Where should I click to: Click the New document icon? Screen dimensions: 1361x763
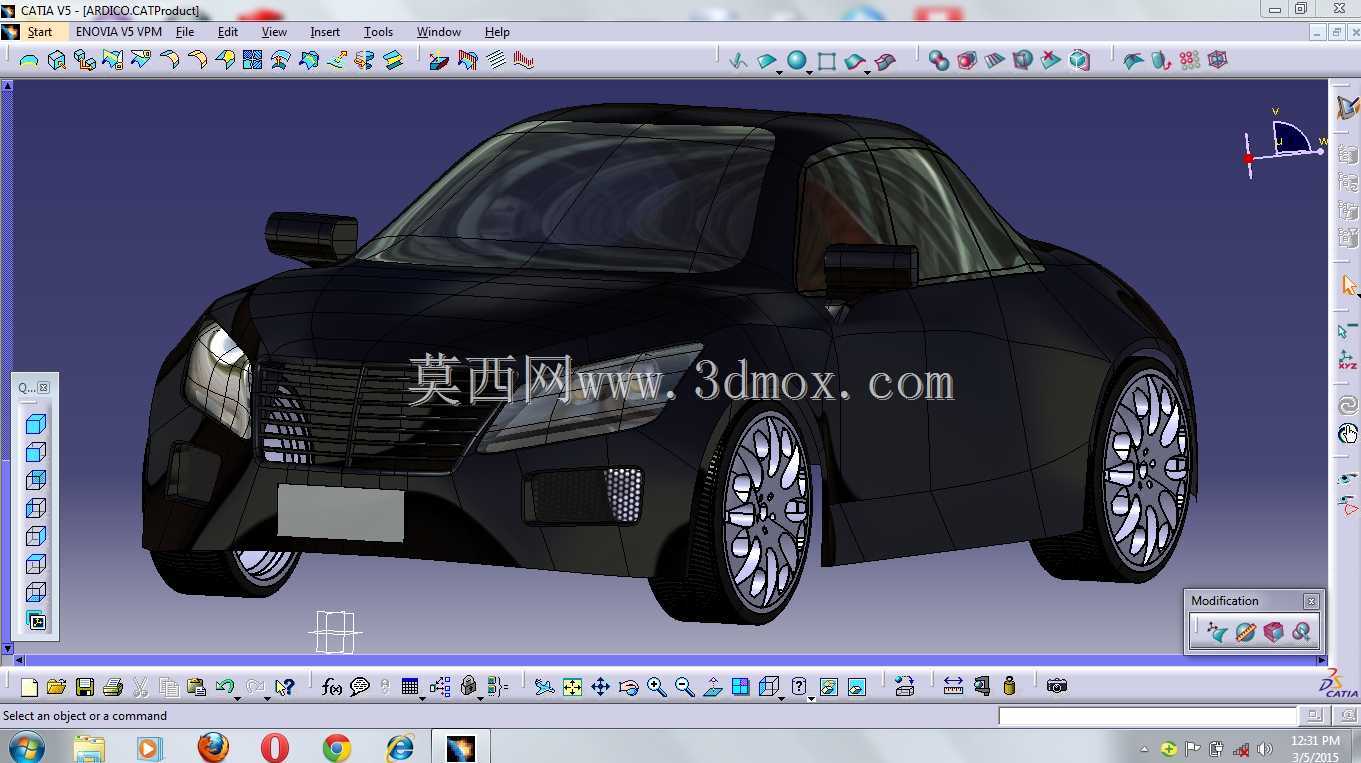29,687
